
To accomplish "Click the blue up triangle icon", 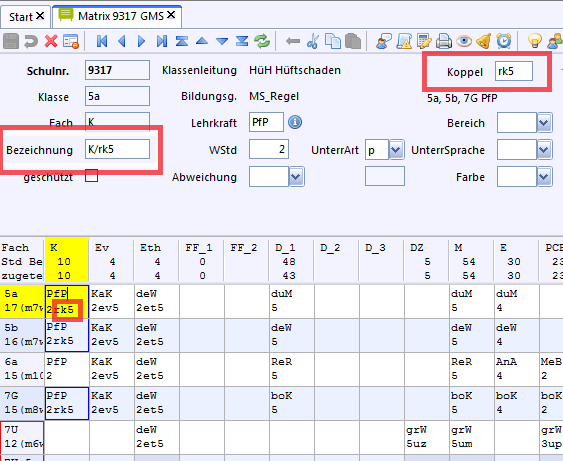I will (202, 41).
